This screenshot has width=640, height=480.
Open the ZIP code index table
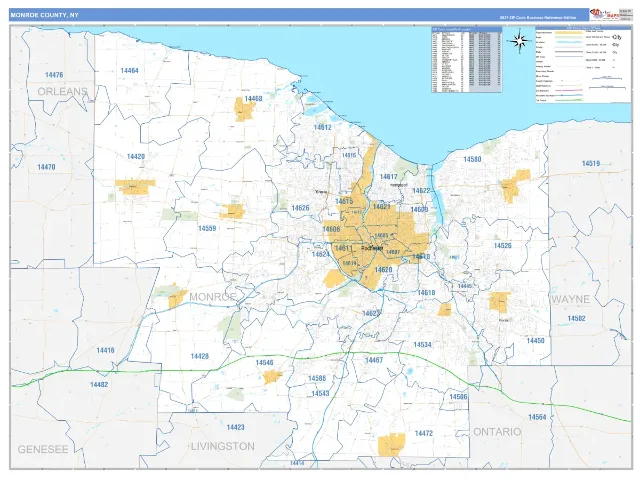click(x=467, y=60)
